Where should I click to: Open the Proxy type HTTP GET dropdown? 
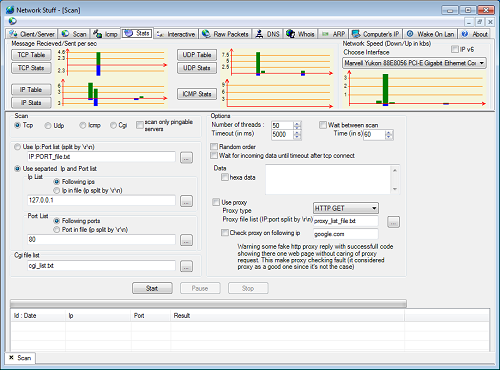[346, 208]
